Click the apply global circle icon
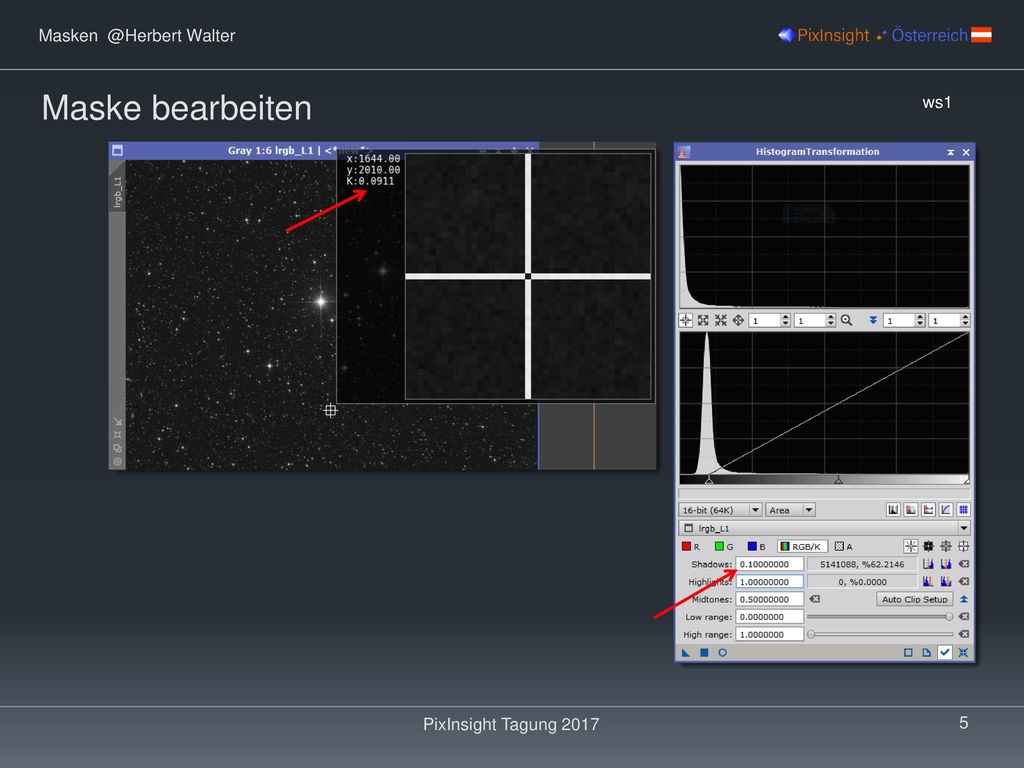The height and width of the screenshot is (768, 1024). click(x=722, y=652)
